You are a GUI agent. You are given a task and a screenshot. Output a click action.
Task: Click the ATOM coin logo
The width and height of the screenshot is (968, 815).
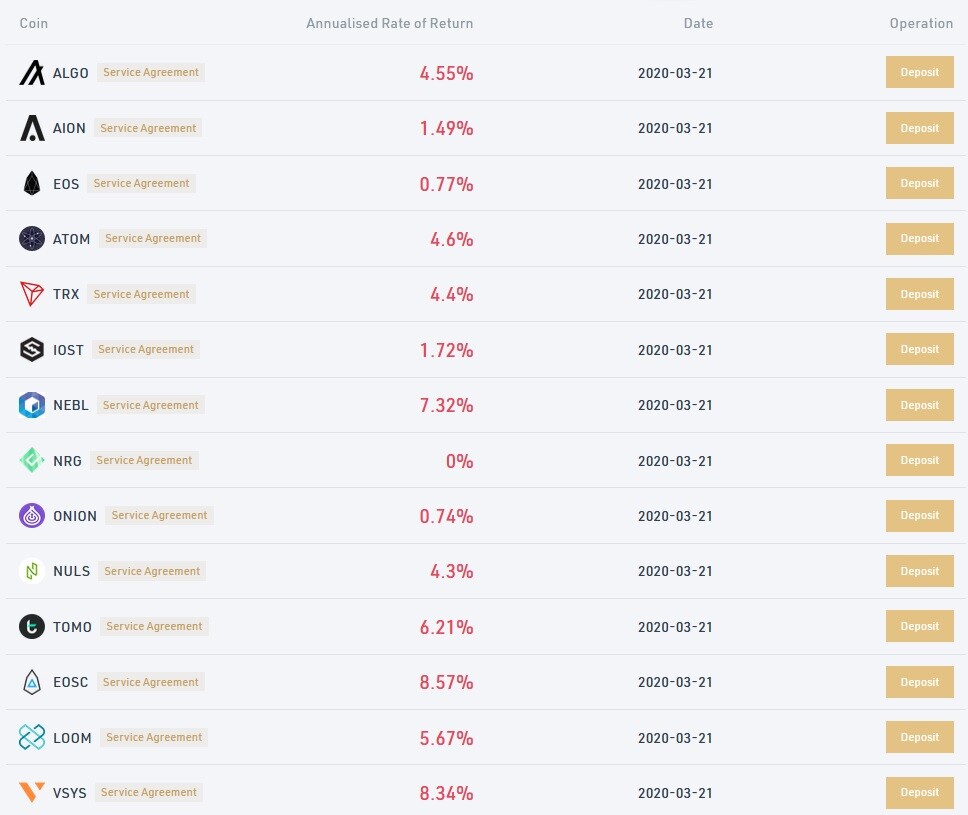(x=32, y=238)
